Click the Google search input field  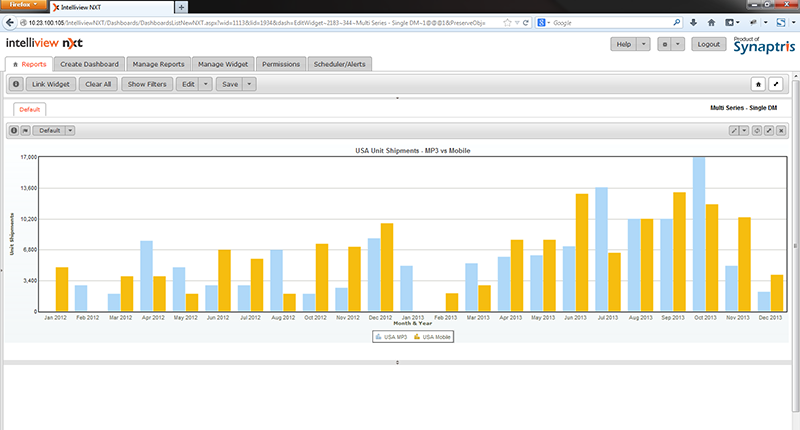[600, 22]
